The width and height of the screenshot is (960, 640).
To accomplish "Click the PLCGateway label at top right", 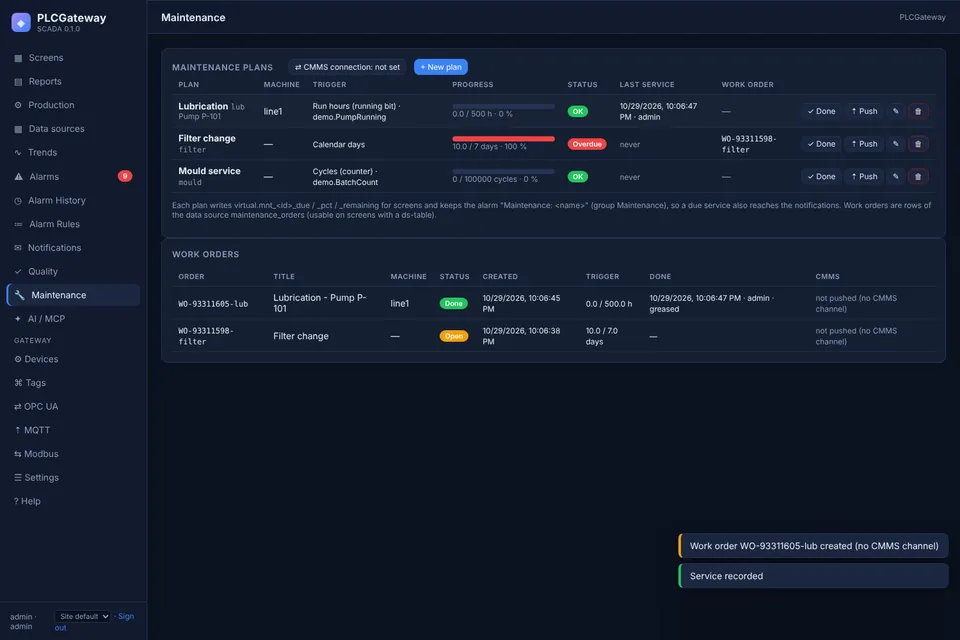I will (x=922, y=17).
